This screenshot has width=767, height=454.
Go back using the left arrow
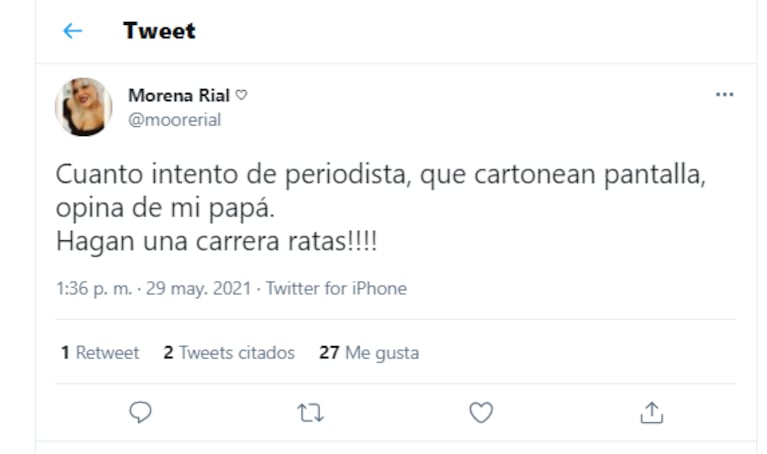pyautogui.click(x=72, y=31)
